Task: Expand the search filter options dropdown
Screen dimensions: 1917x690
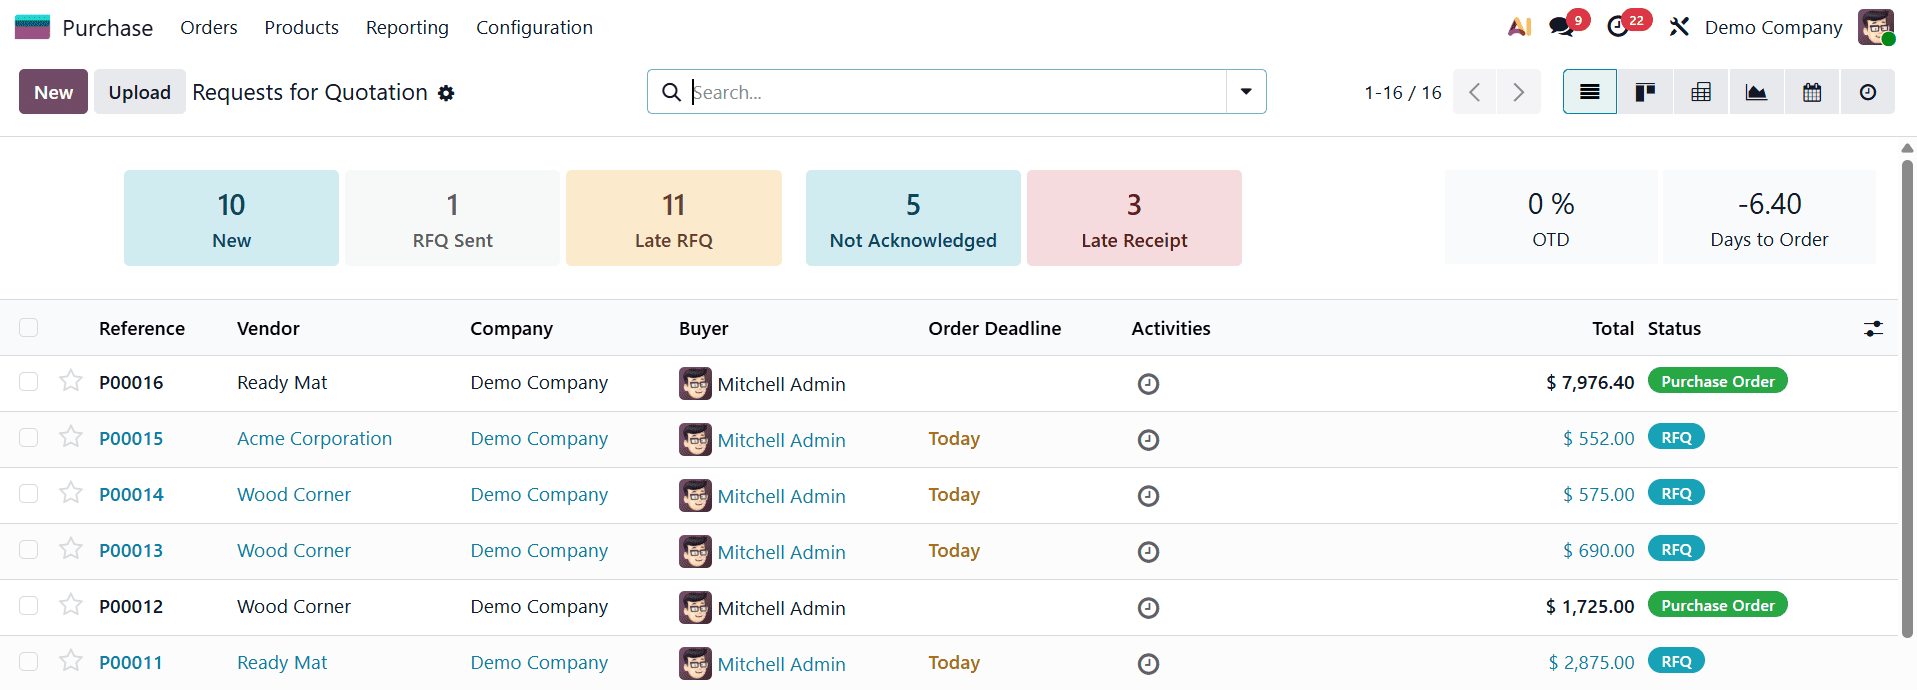Action: 1246,92
